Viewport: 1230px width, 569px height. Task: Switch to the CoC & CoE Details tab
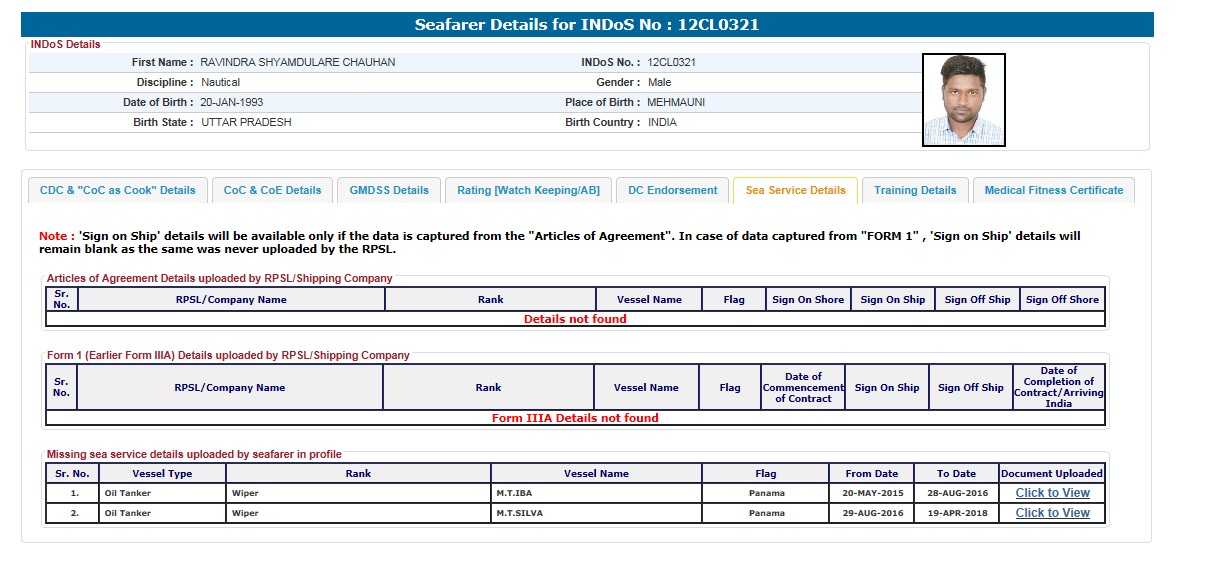click(272, 190)
